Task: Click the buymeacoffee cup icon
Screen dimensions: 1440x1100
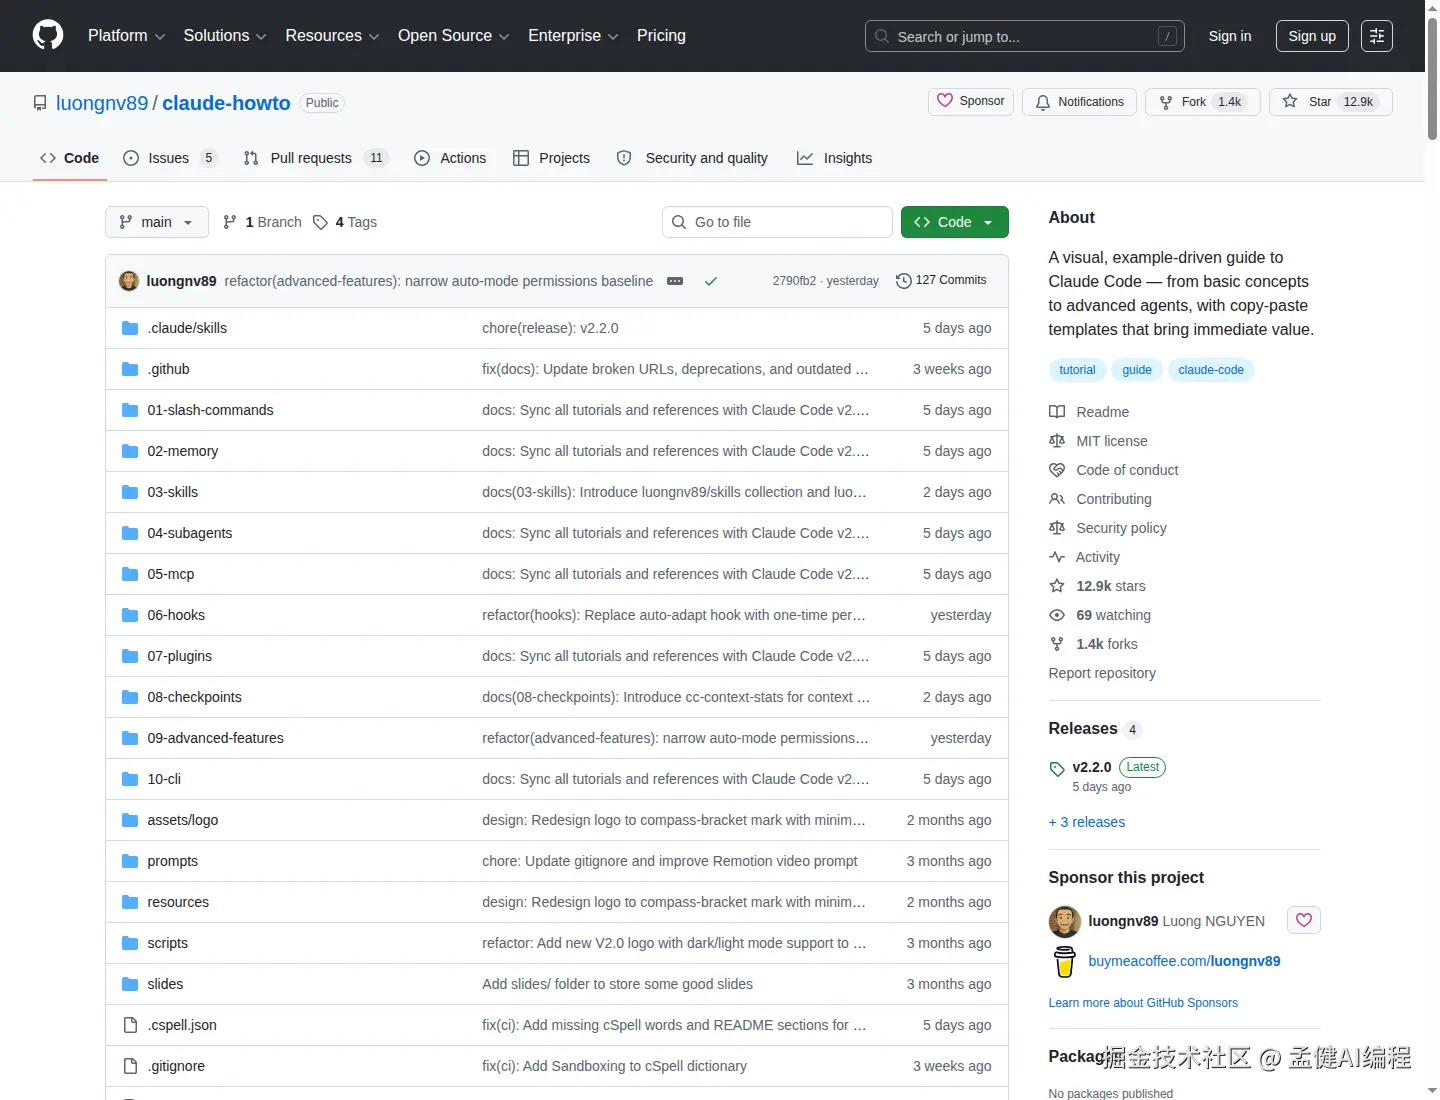Action: (1064, 961)
